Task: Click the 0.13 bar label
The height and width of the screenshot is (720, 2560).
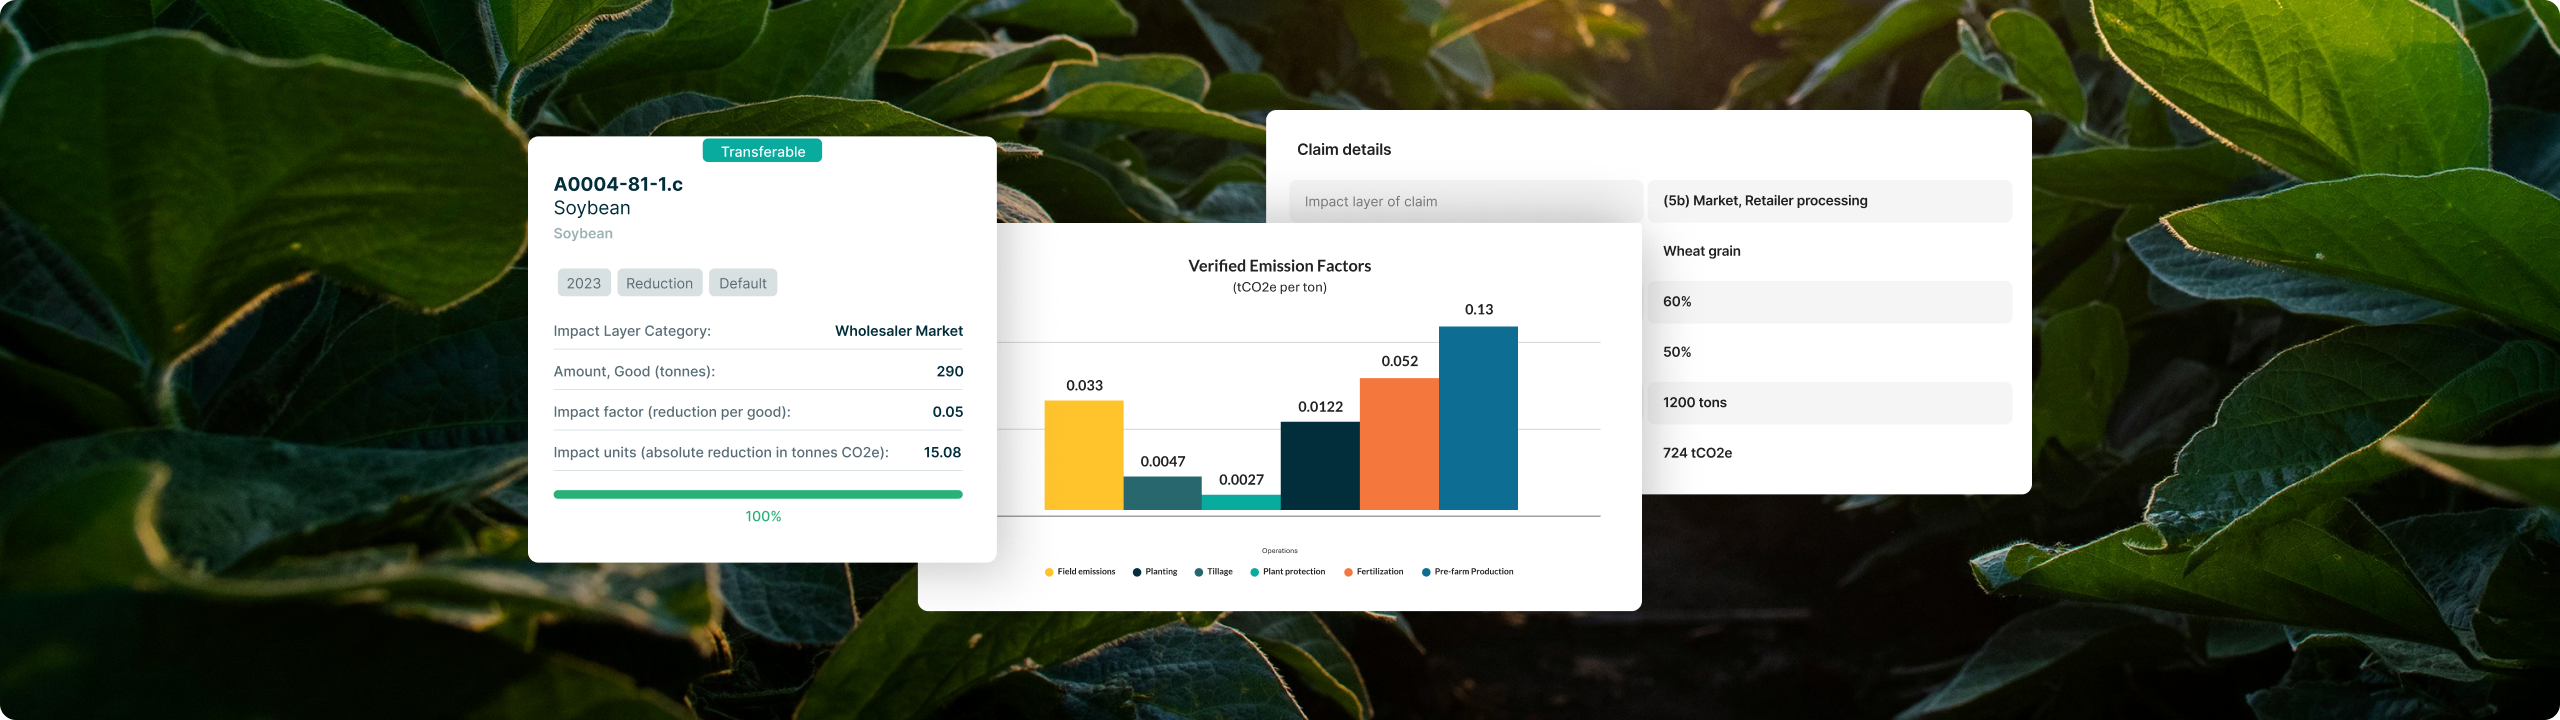Action: (x=1479, y=309)
